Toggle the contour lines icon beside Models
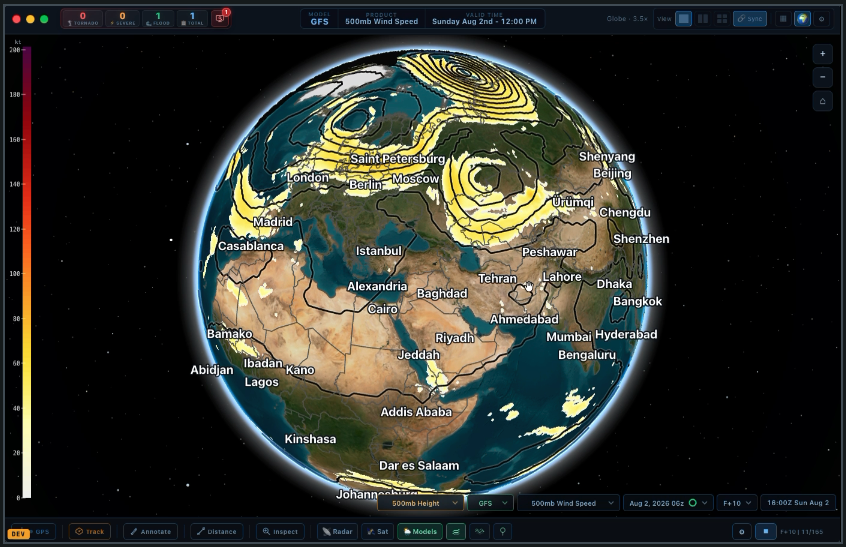Screen dimensions: 846x547 [x=456, y=531]
